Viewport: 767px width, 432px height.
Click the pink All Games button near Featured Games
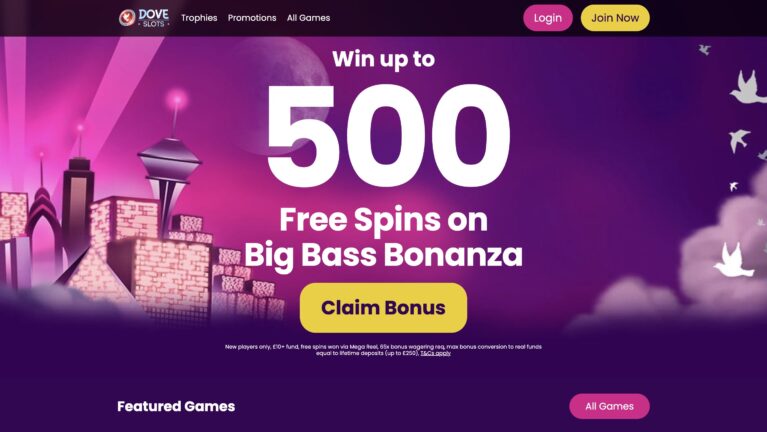(x=609, y=406)
